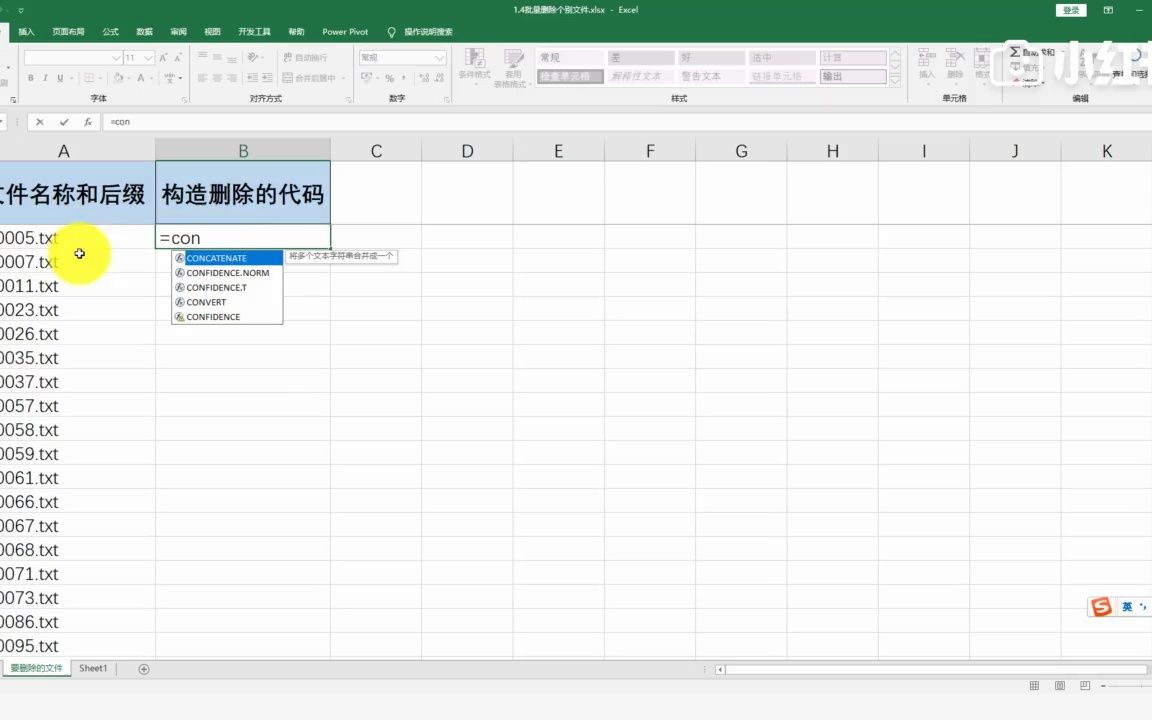Confirm the formula with the checkmark button
Viewport: 1152px width, 720px height.
[x=62, y=121]
